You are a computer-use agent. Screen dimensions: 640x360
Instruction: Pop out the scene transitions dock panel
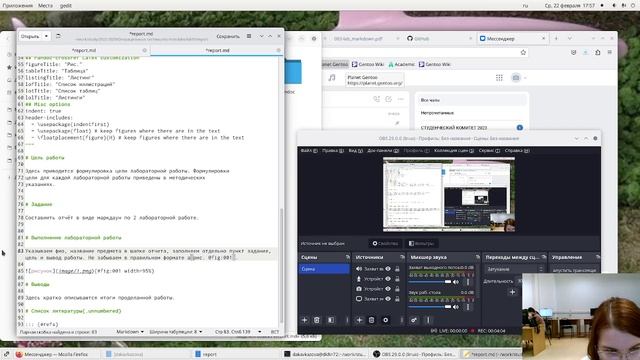point(544,257)
